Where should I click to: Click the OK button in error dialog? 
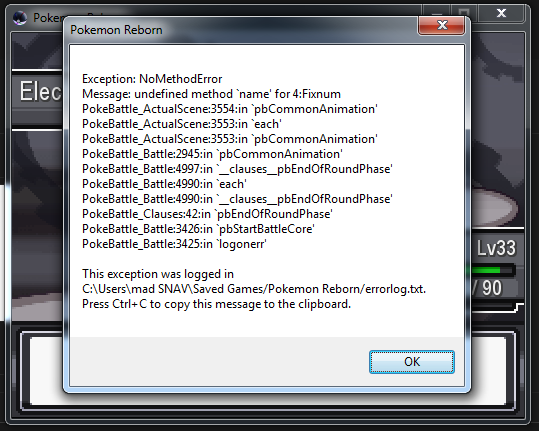pos(411,362)
